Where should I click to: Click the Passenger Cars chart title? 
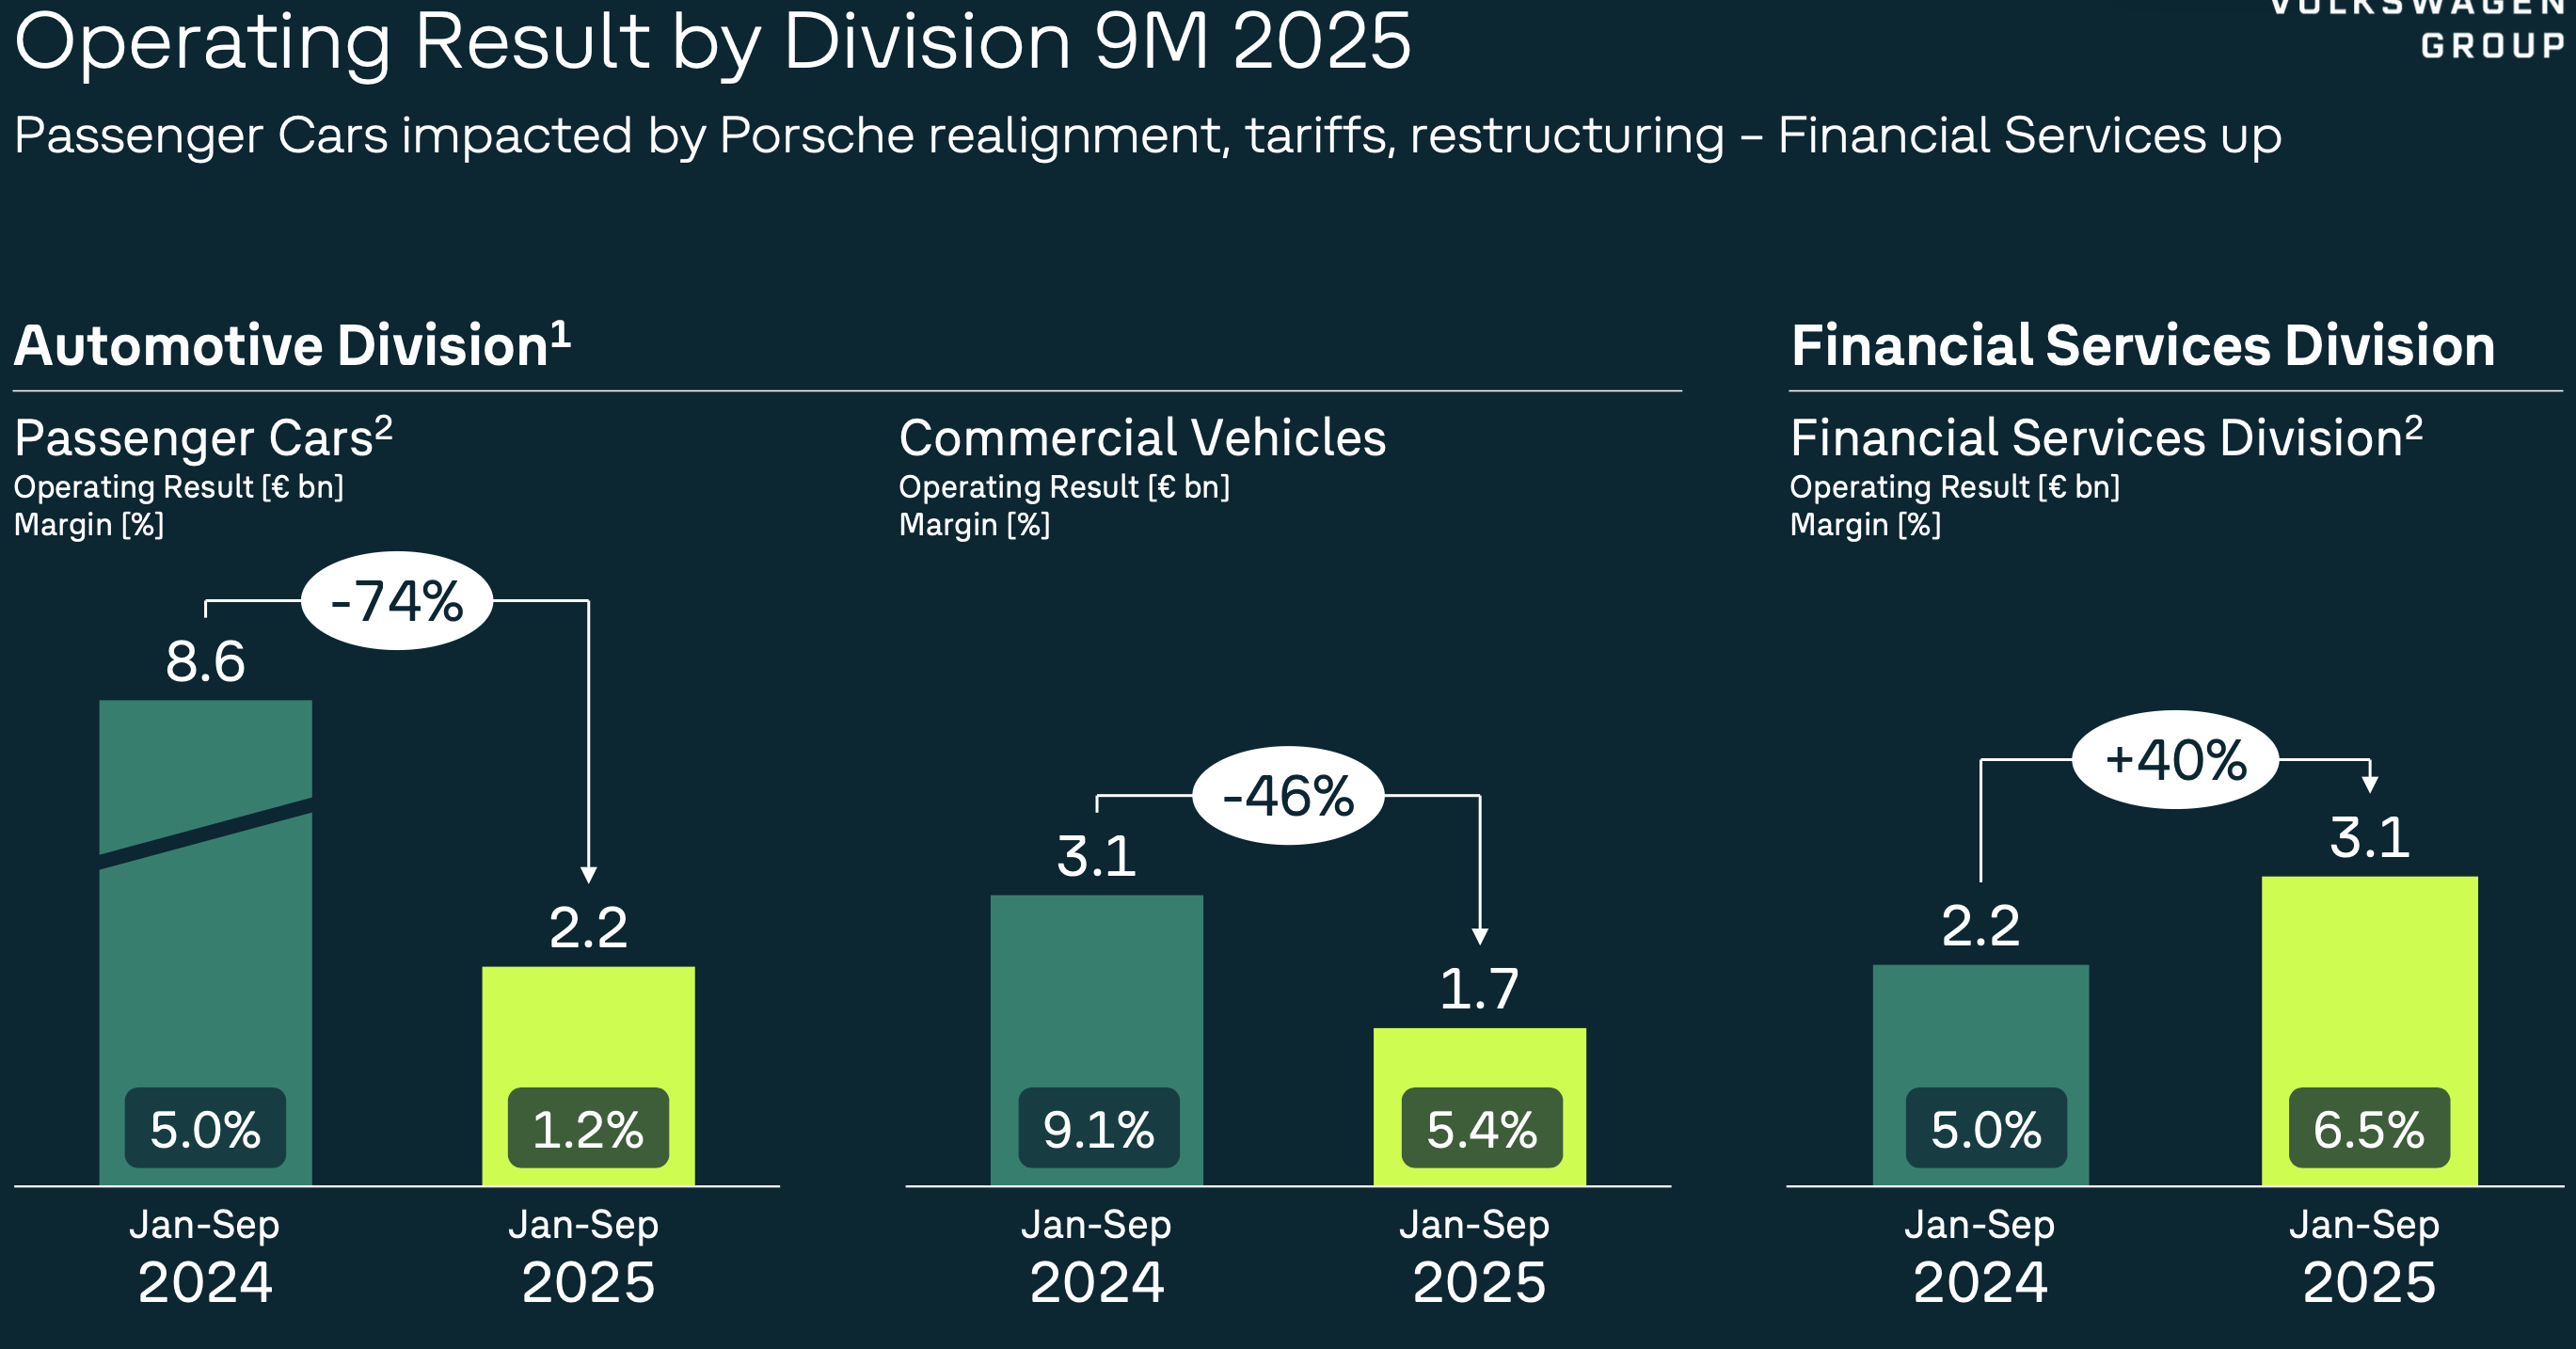click(x=203, y=438)
